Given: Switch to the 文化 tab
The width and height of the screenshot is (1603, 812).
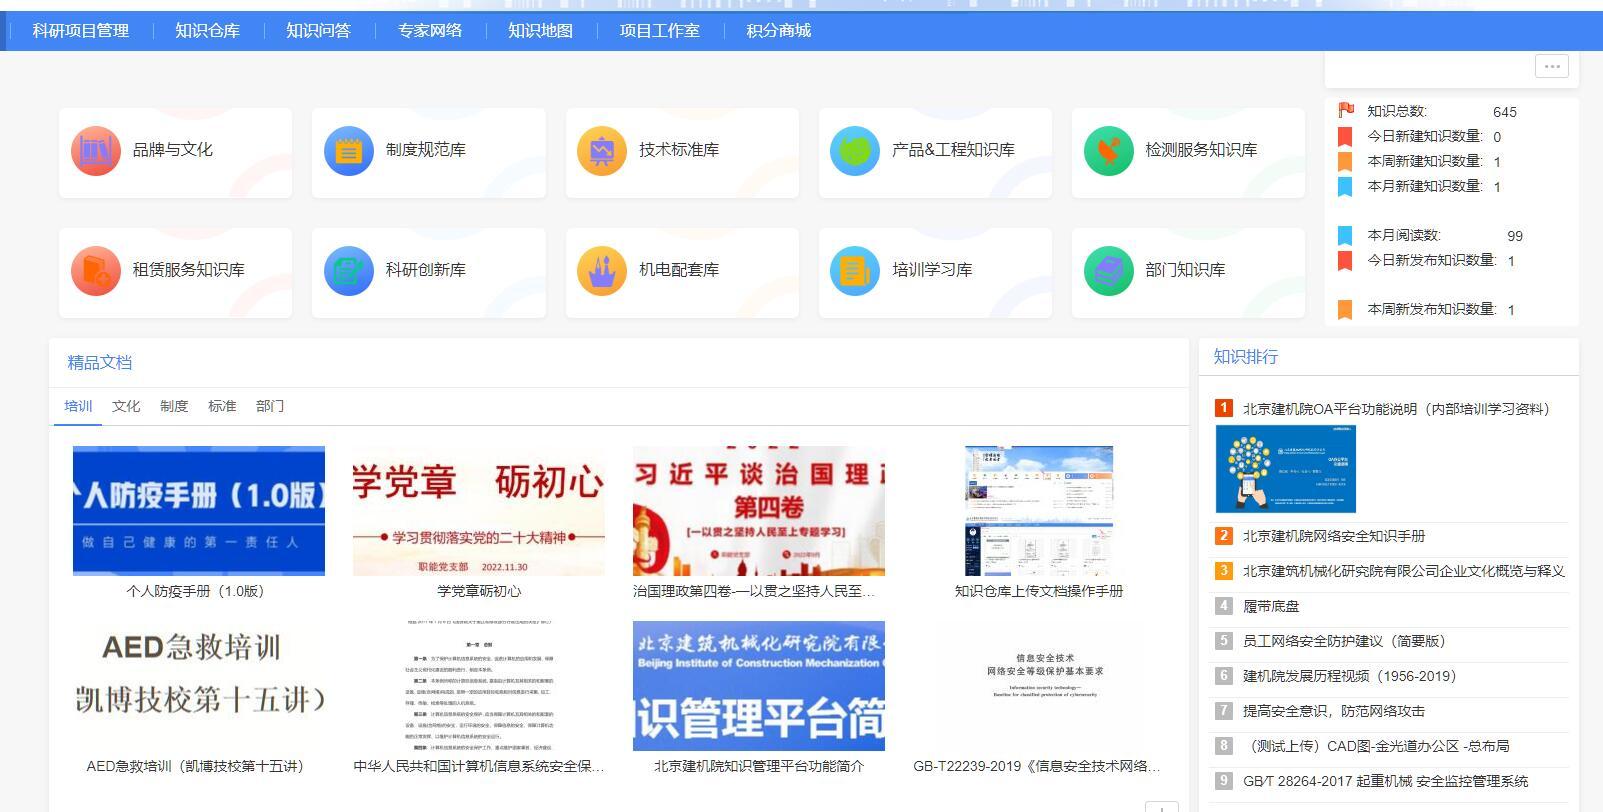Looking at the screenshot, I should point(126,406).
